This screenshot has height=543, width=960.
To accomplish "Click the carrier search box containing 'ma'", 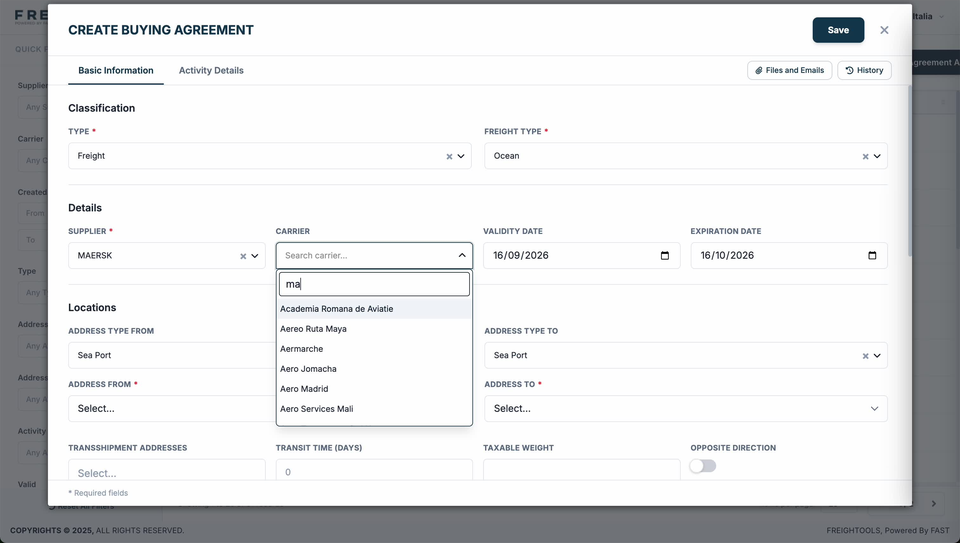I will tap(374, 284).
